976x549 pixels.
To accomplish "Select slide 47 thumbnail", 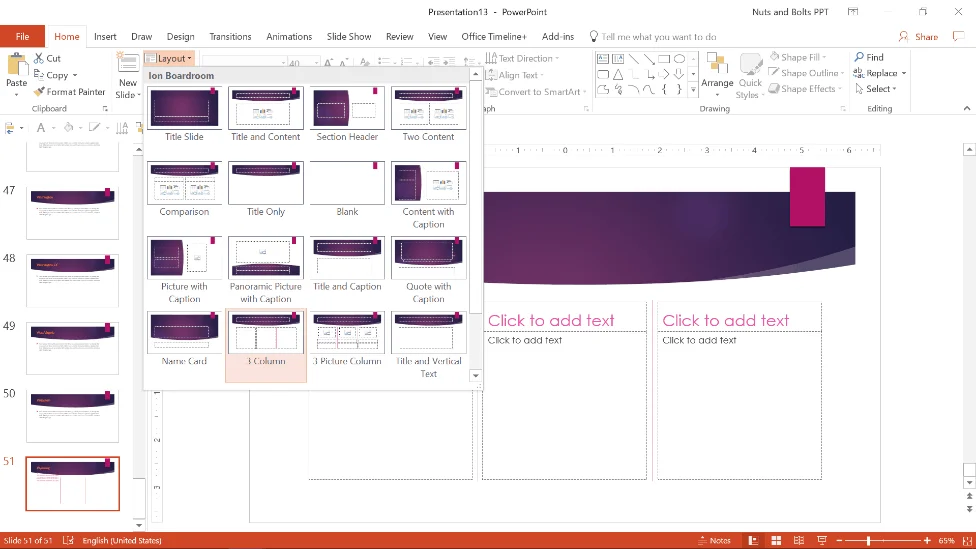I will 72,213.
